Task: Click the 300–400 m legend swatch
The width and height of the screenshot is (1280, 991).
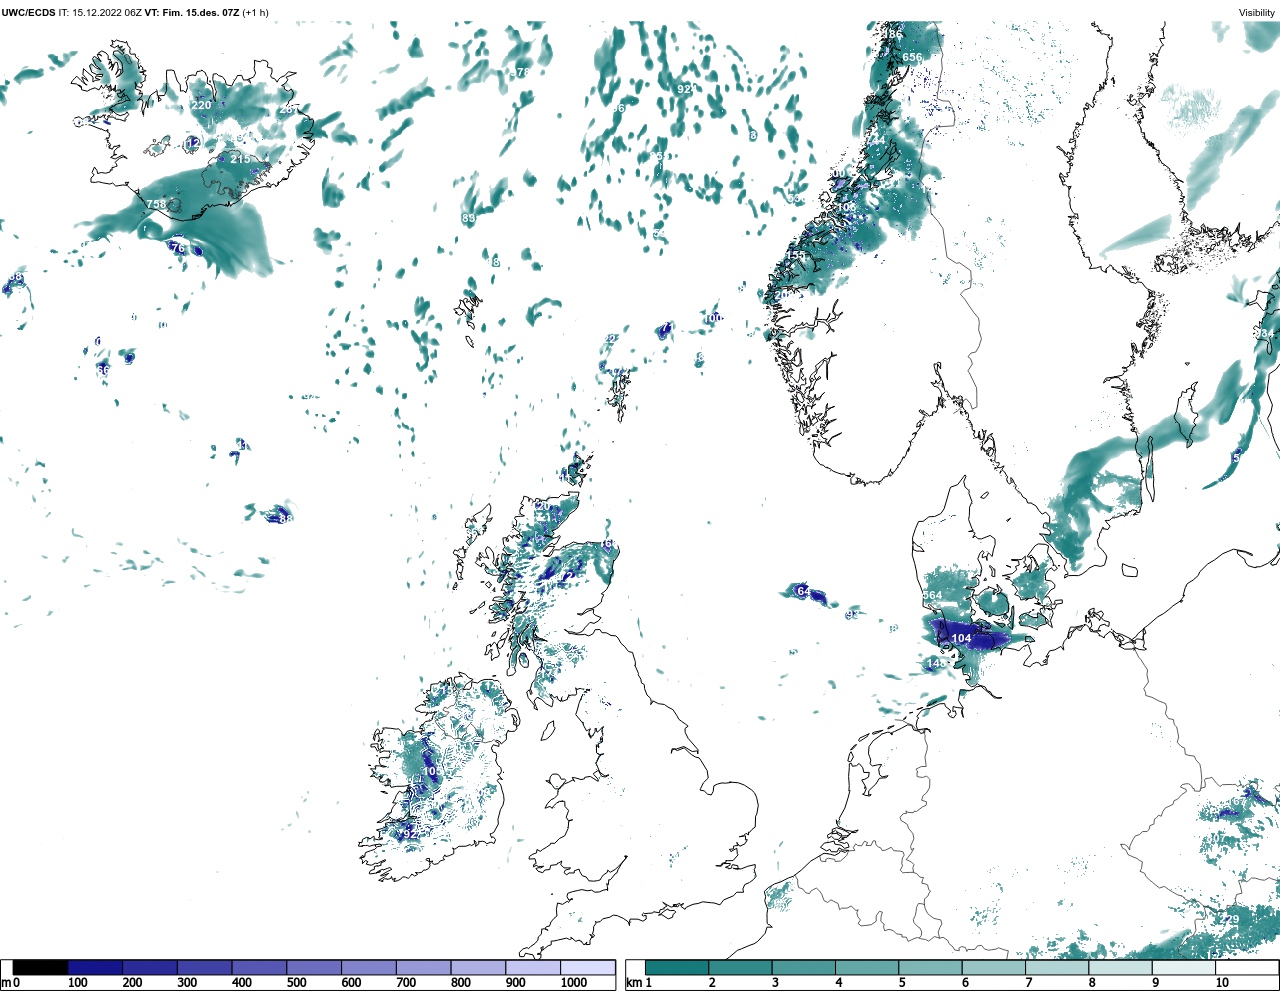Action: click(x=205, y=967)
